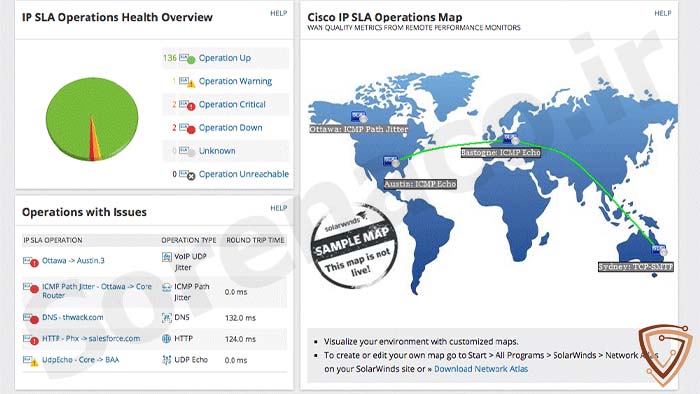Click the Ottawa node icon on map
Image resolution: width=700 pixels, height=394 pixels.
click(359, 117)
